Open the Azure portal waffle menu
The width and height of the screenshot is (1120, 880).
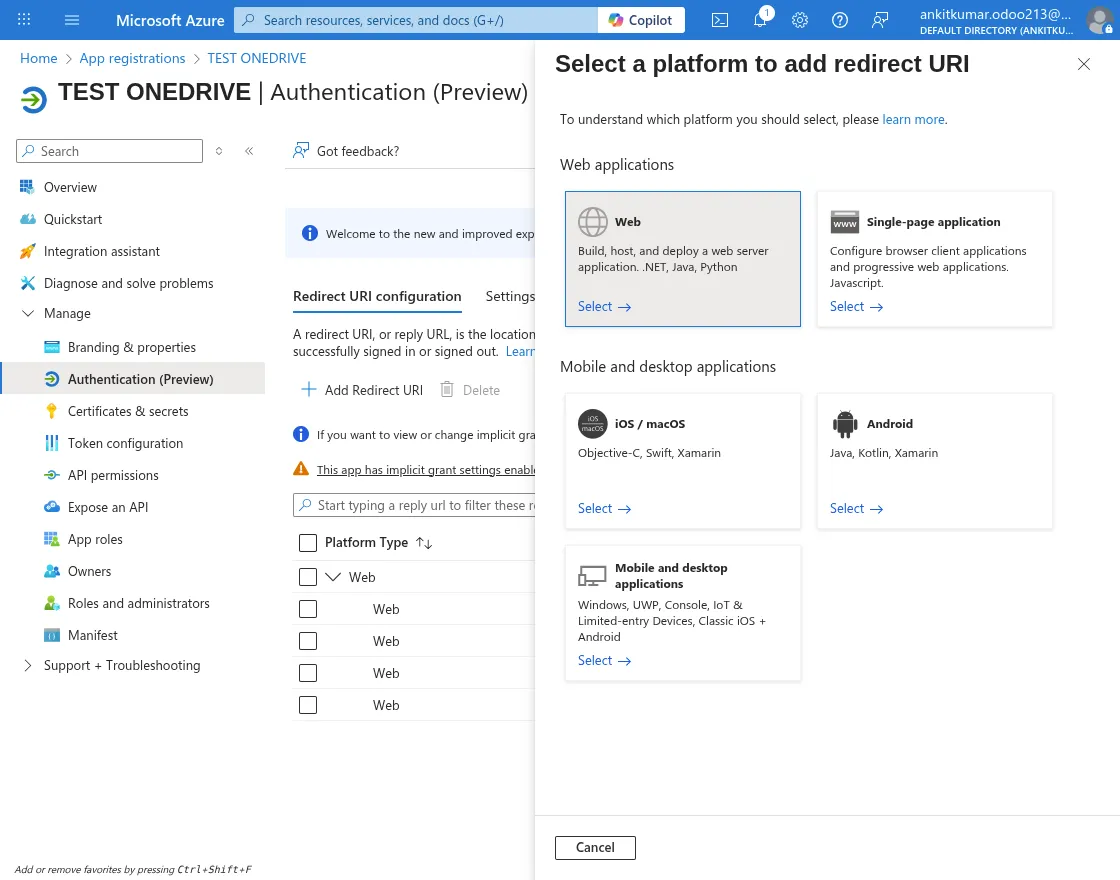25,20
